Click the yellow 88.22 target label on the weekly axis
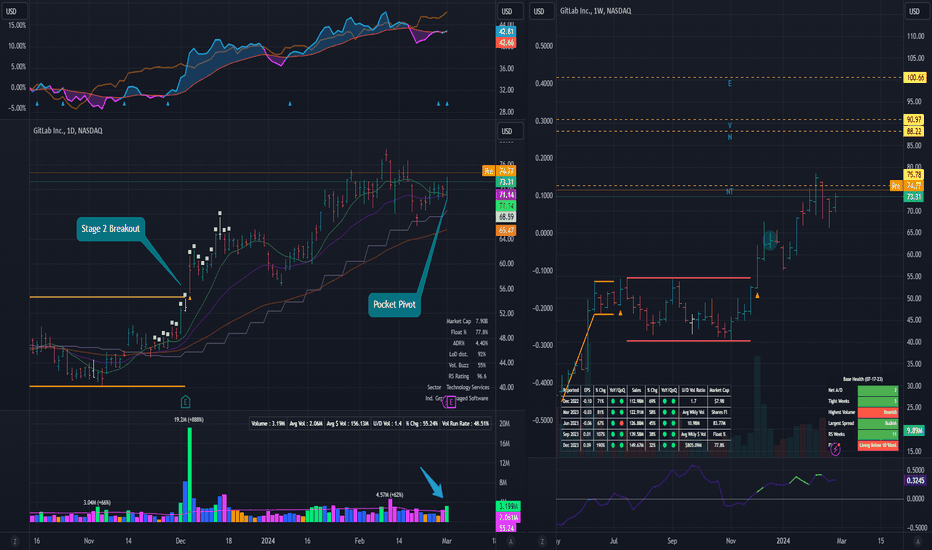The height and width of the screenshot is (550, 932). point(914,131)
